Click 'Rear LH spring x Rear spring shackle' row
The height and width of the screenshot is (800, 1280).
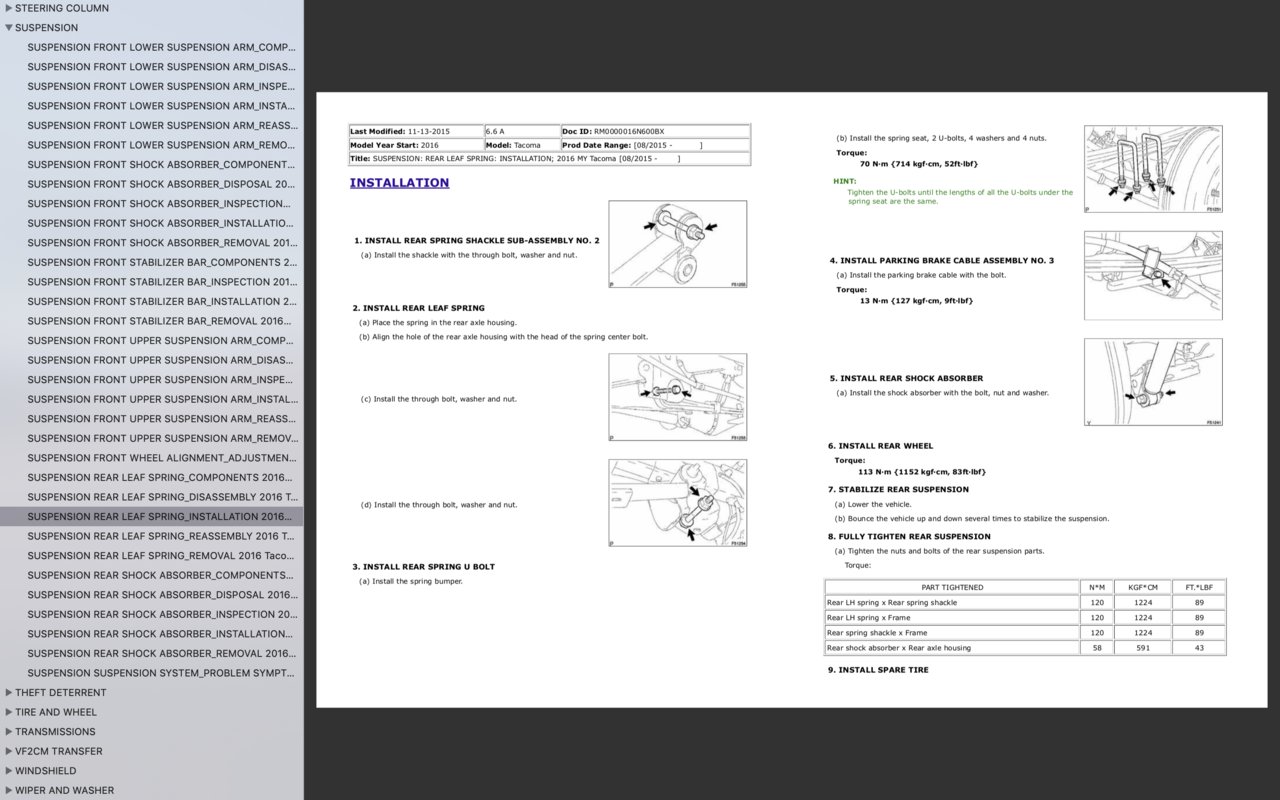[x=1025, y=603]
